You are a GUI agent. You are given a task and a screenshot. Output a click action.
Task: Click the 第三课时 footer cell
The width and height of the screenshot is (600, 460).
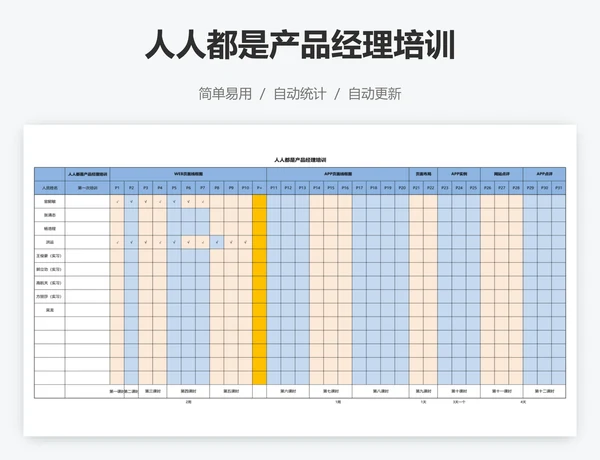click(x=153, y=391)
